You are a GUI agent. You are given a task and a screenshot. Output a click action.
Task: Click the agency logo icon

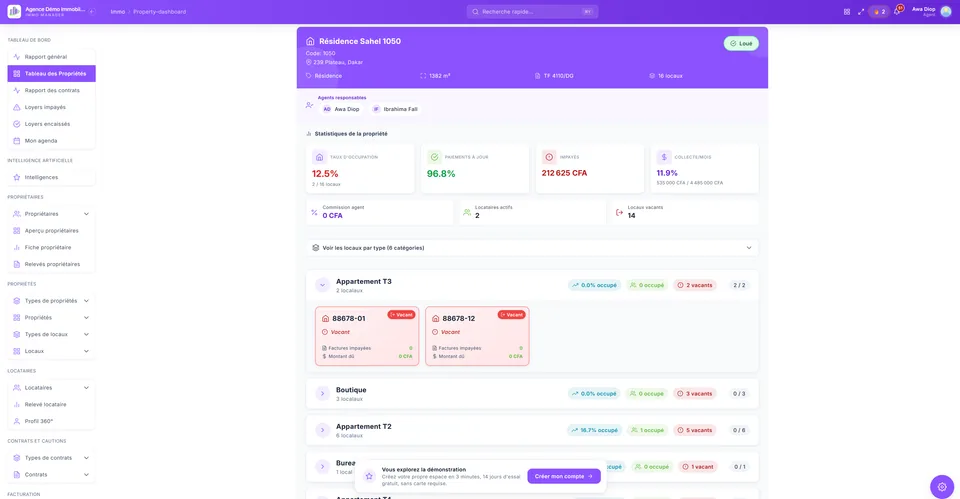point(14,12)
